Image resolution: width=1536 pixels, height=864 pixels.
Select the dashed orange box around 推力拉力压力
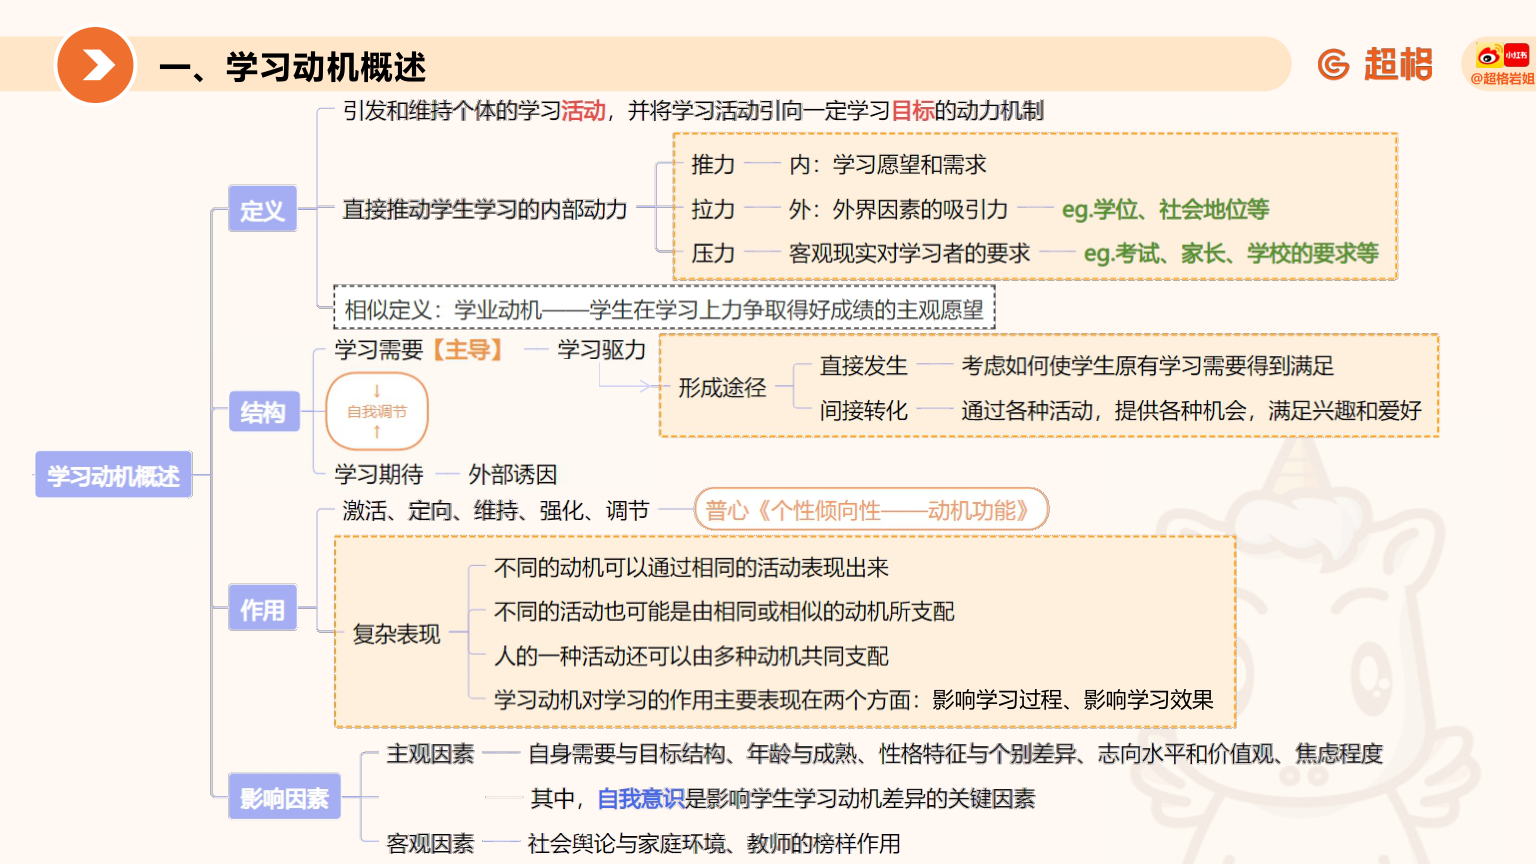1037,206
